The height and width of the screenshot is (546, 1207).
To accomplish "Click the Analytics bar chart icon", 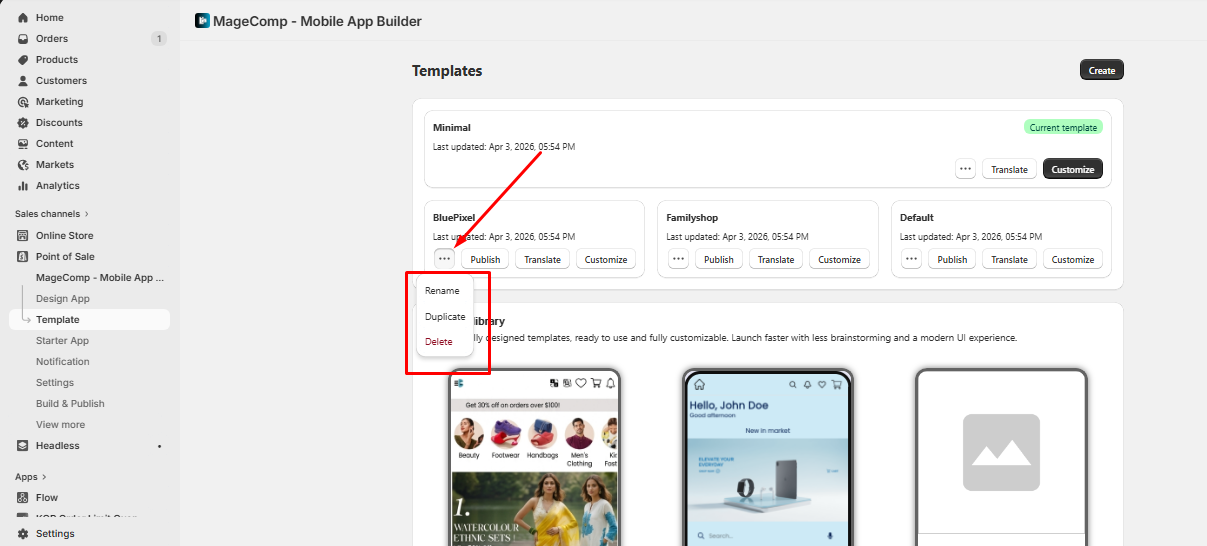I will coord(23,186).
